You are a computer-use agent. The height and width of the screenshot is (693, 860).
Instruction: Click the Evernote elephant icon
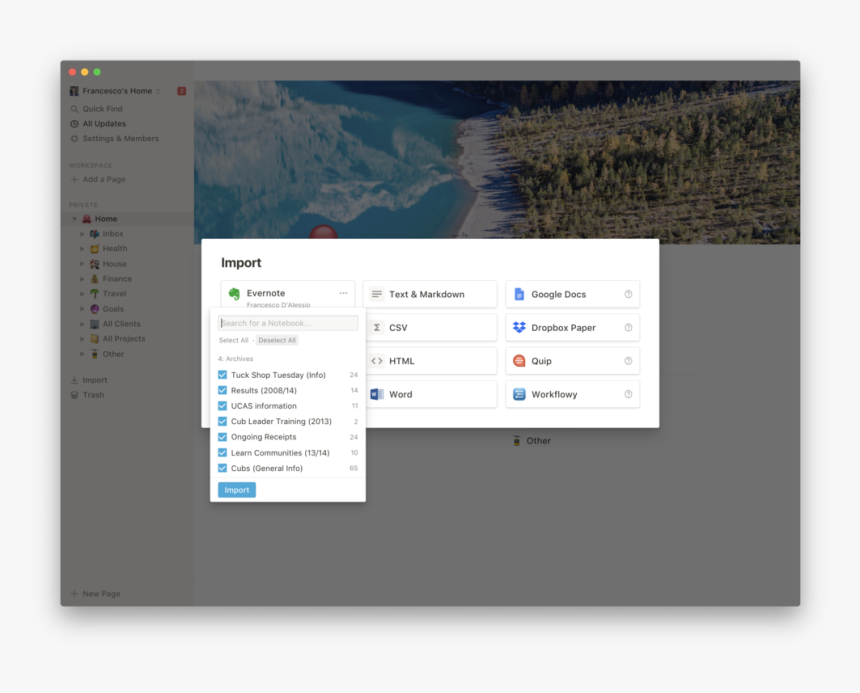(x=234, y=294)
